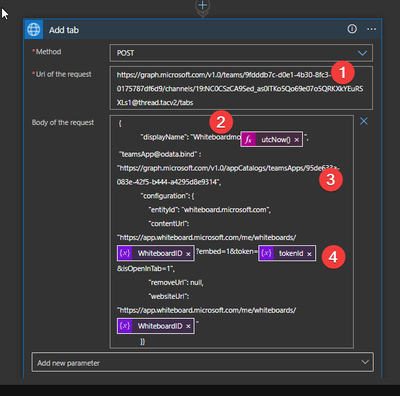
Task: Select the utcNow() expression token
Action: pyautogui.click(x=272, y=139)
